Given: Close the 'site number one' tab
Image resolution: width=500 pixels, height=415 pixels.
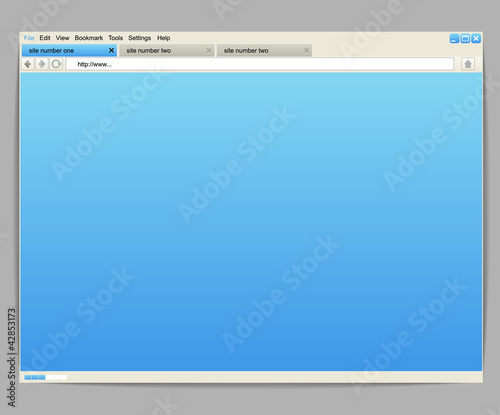Looking at the screenshot, I should 111,50.
